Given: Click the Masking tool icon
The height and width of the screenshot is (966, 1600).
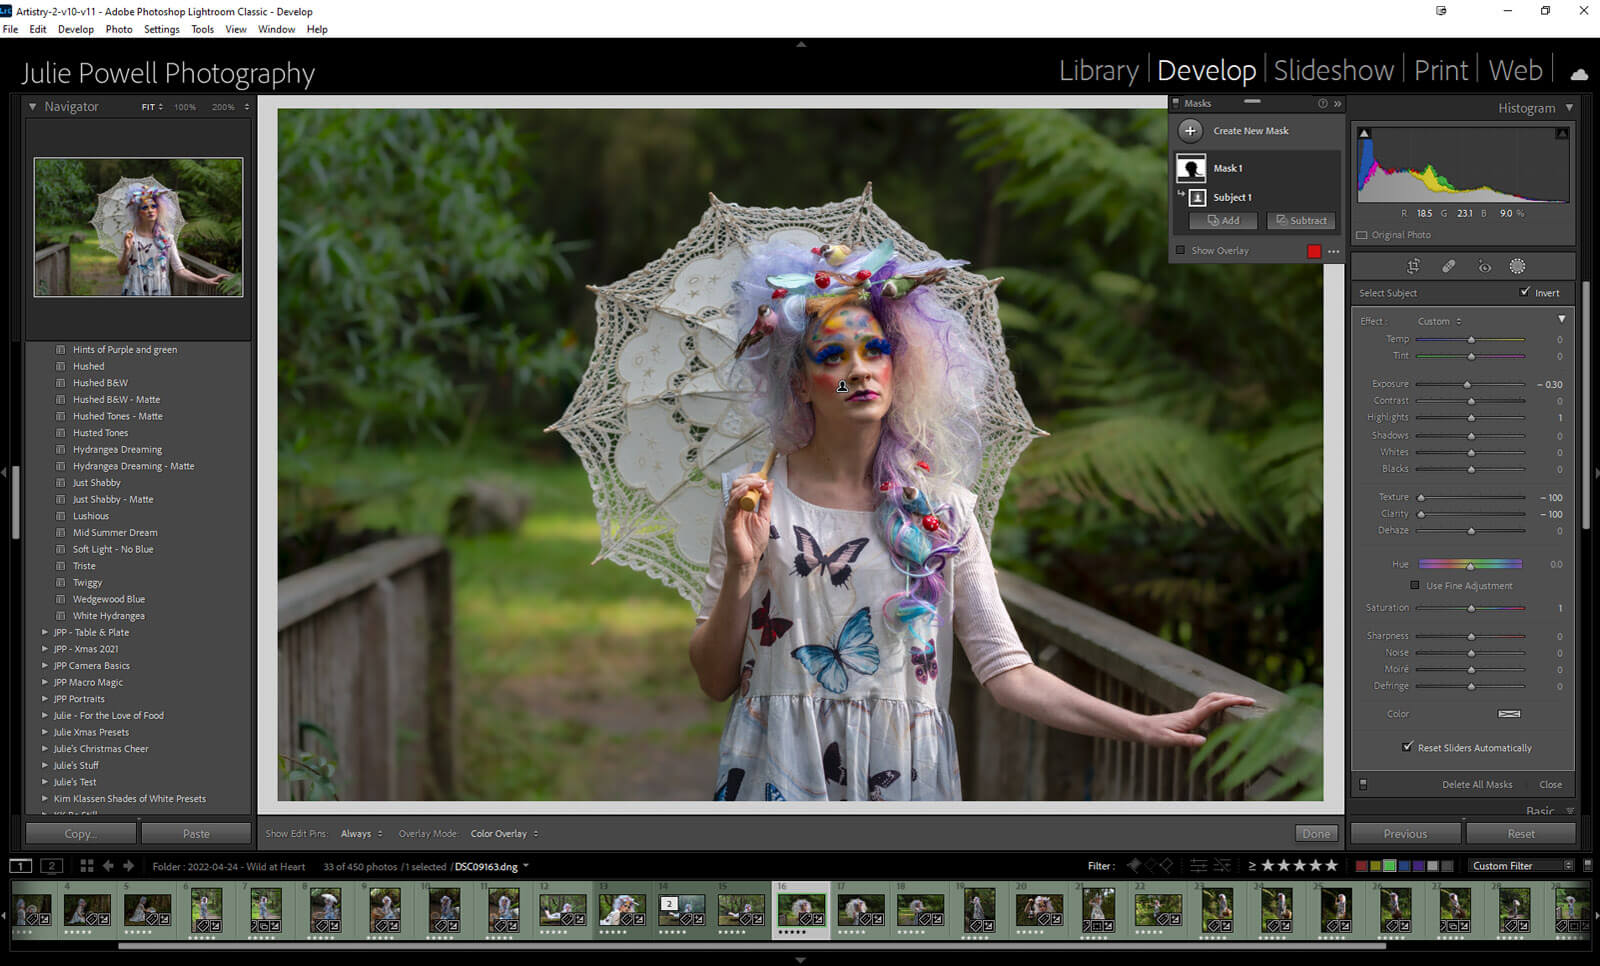Looking at the screenshot, I should 1517,266.
